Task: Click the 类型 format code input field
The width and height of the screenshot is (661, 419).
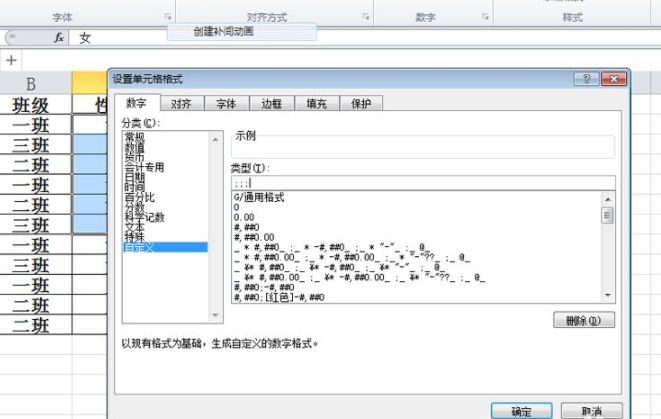Action: coord(423,183)
